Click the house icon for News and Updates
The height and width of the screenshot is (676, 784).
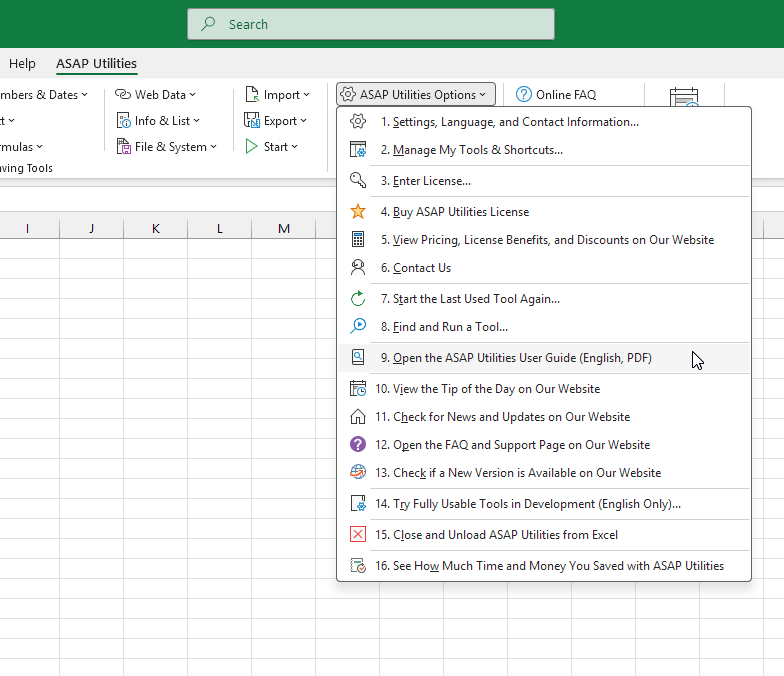coord(358,416)
